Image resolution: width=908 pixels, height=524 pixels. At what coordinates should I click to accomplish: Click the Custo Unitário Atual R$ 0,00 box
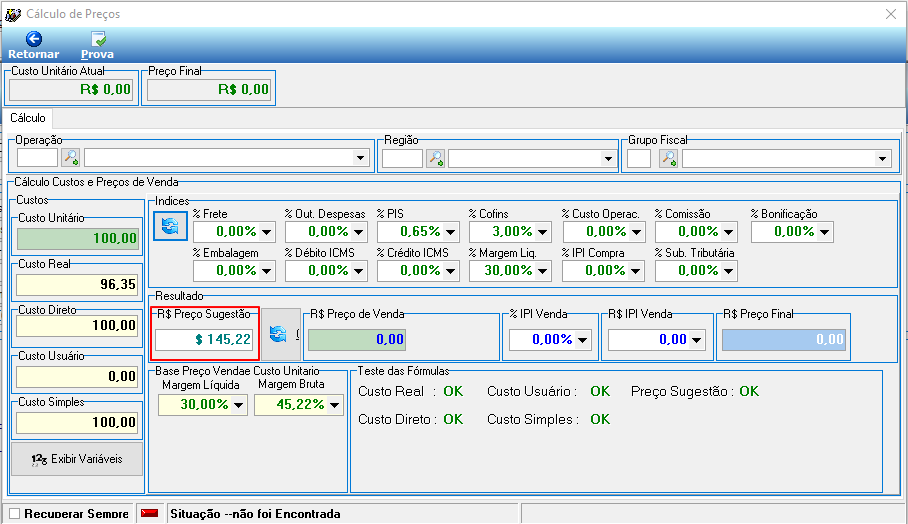(x=71, y=90)
